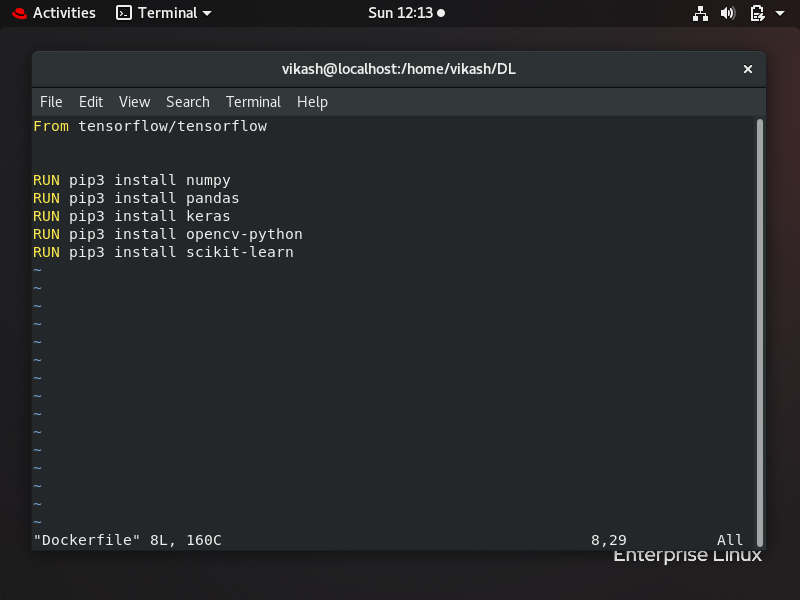Open the Search menu
The image size is (800, 600).
[x=187, y=101]
